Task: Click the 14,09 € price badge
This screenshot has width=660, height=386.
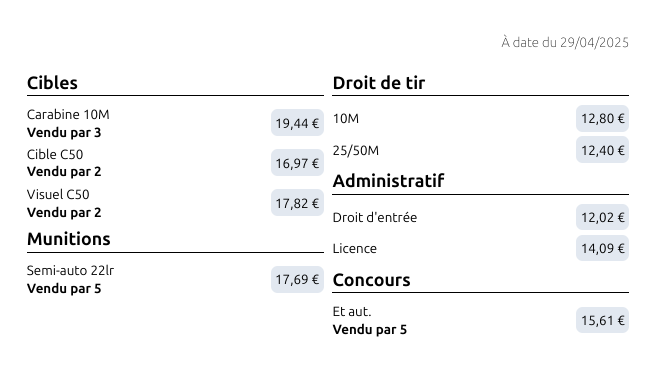Action: 602,248
